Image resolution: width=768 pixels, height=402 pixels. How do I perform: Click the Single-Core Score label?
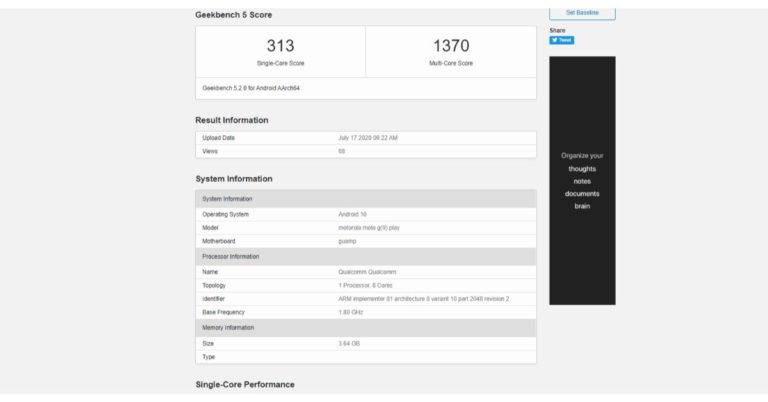[x=280, y=63]
